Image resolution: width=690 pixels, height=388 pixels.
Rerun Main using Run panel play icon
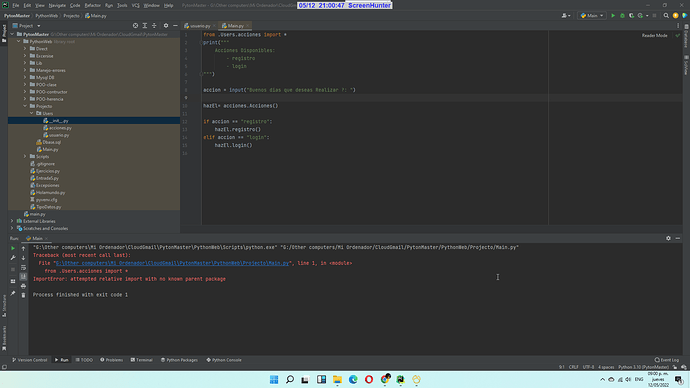click(13, 249)
